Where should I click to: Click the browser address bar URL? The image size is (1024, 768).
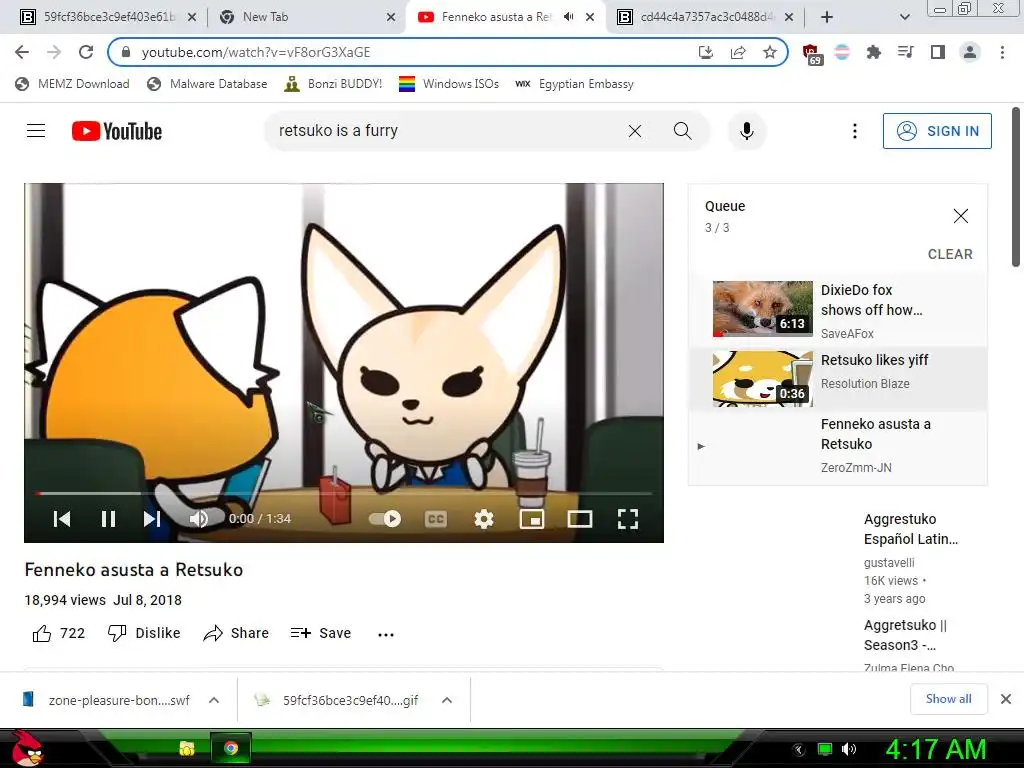[x=256, y=52]
